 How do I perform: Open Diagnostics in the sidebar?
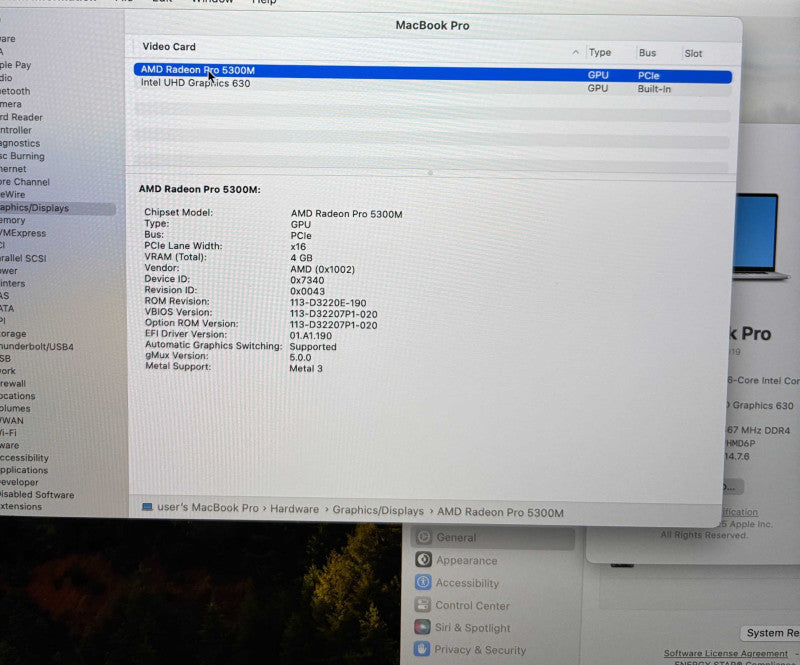pos(20,143)
